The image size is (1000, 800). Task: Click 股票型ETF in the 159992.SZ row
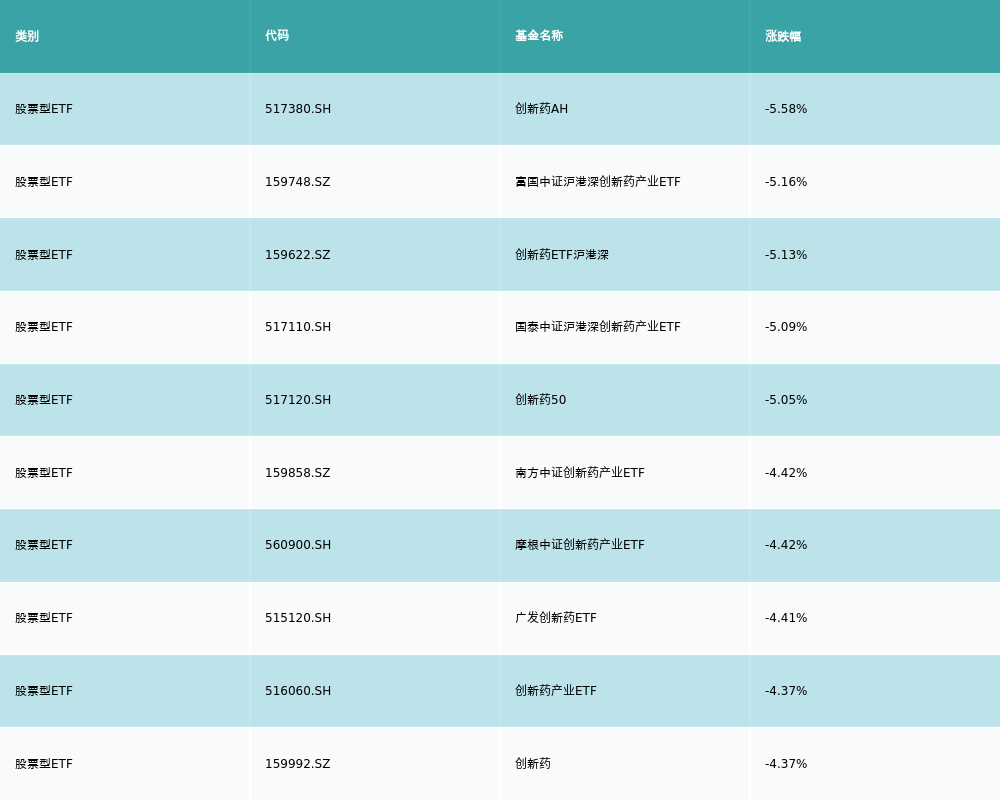(44, 764)
